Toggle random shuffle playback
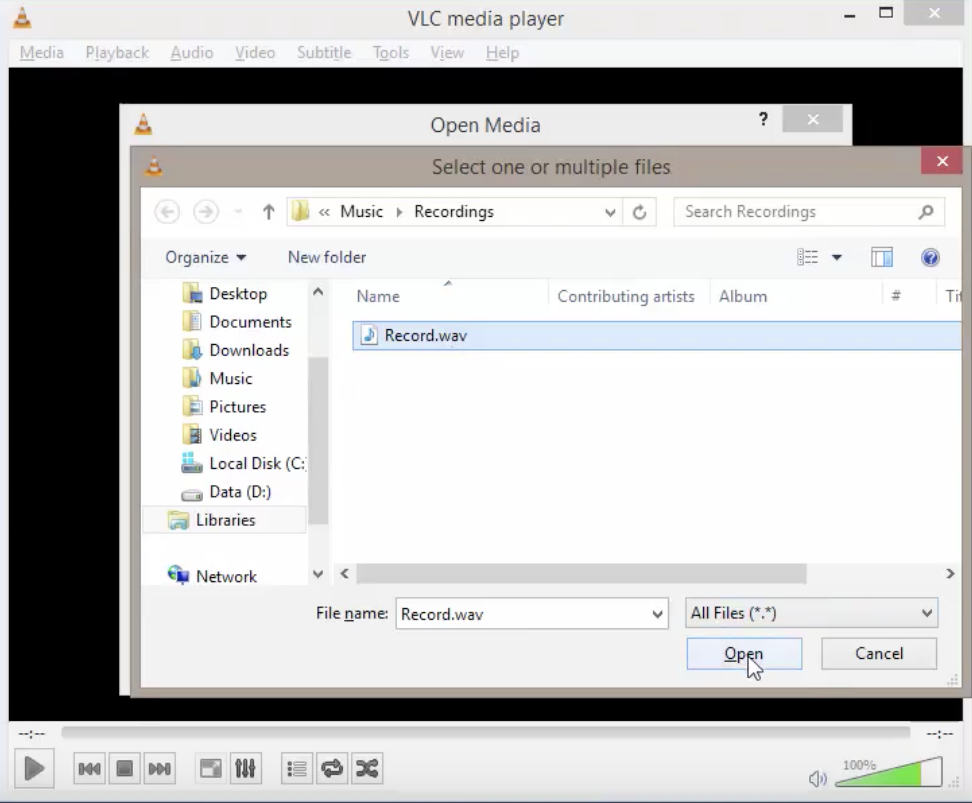 click(x=367, y=768)
